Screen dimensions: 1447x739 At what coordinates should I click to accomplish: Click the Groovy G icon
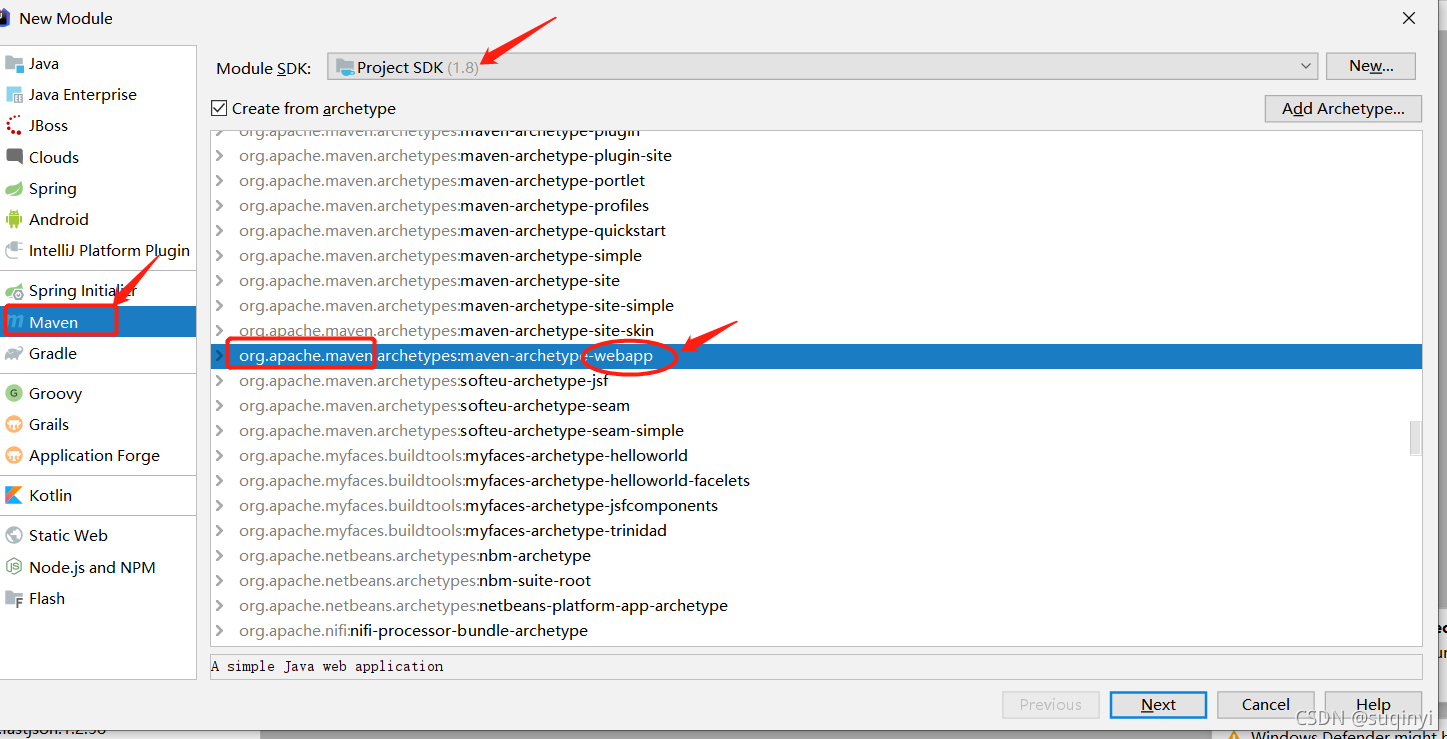click(14, 394)
